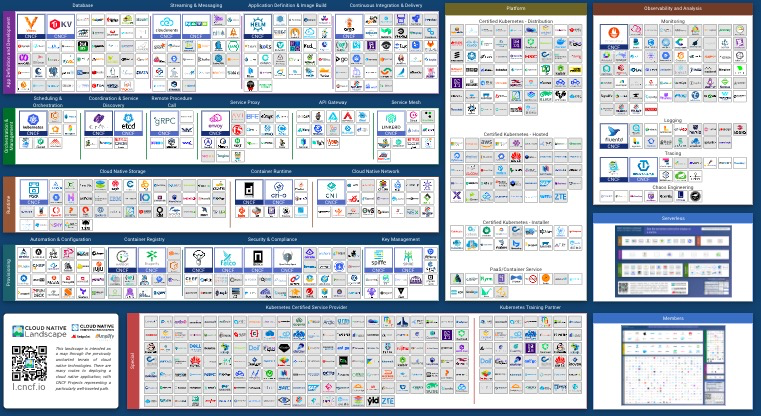Viewport: 761px width, 416px height.
Task: Select the OpenTracing card
Action: (644, 170)
